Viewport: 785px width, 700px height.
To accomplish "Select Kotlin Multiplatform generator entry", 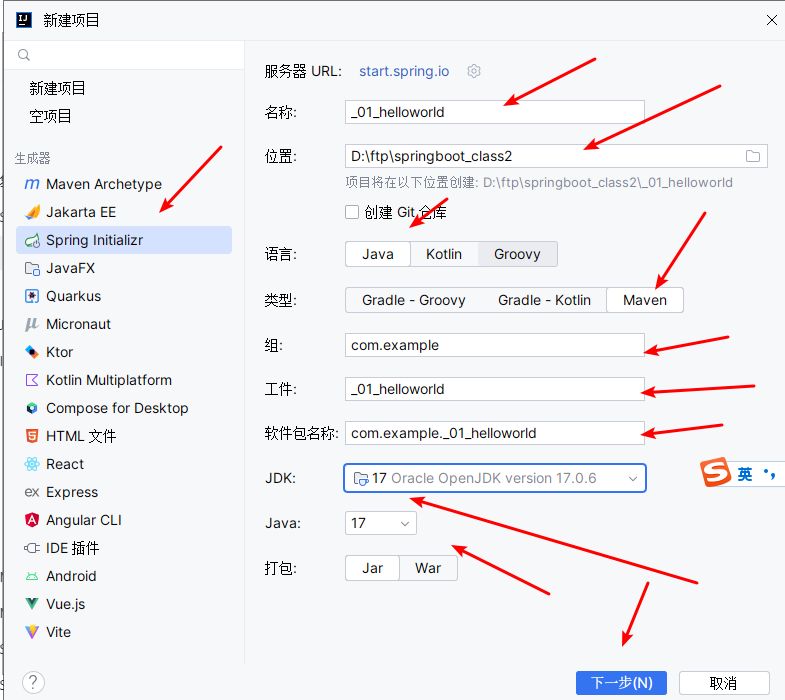I will coord(124,381).
